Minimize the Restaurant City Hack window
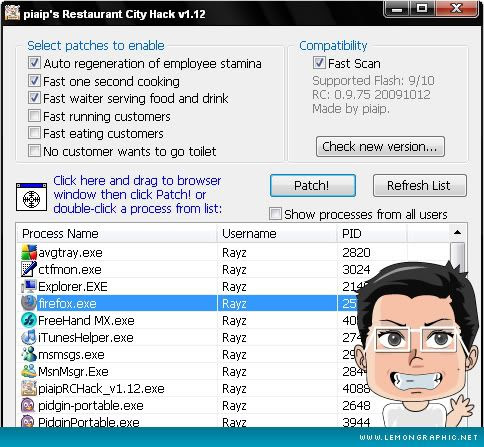The height and width of the screenshot is (447, 484). (x=397, y=8)
